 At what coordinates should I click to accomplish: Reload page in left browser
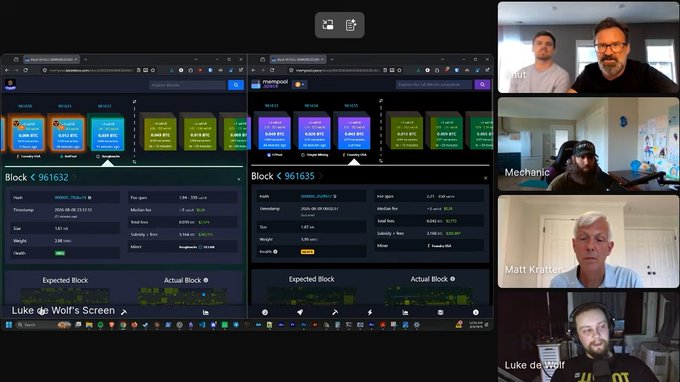(x=26, y=70)
